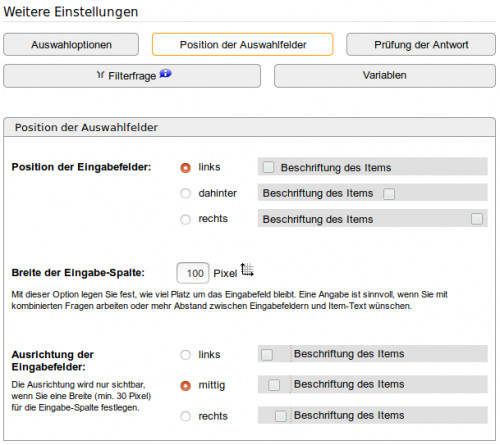The width and height of the screenshot is (500, 445).
Task: Click preview checkbox left of first Beschriftung
Action: point(268,167)
